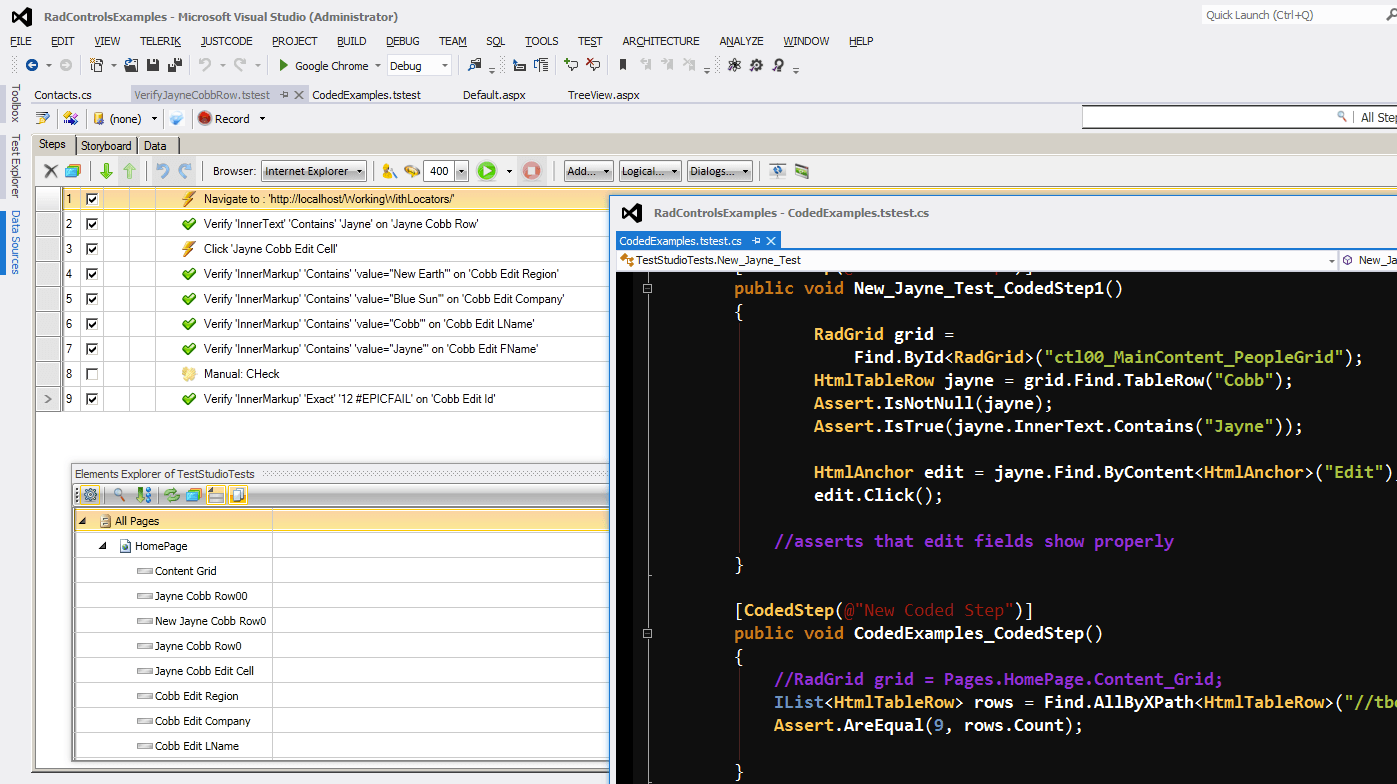Screen dimensions: 1397x784
Task: Enable checkbox for step 8 Manual CHeck
Action: click(x=92, y=374)
